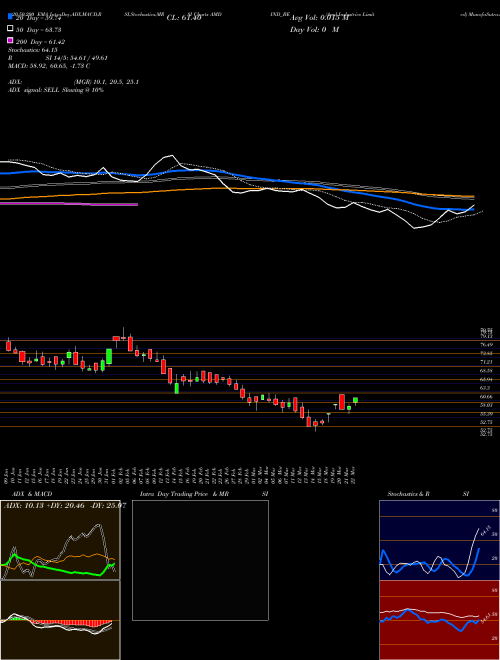Click the ADX (MGR) values line

[74, 82]
